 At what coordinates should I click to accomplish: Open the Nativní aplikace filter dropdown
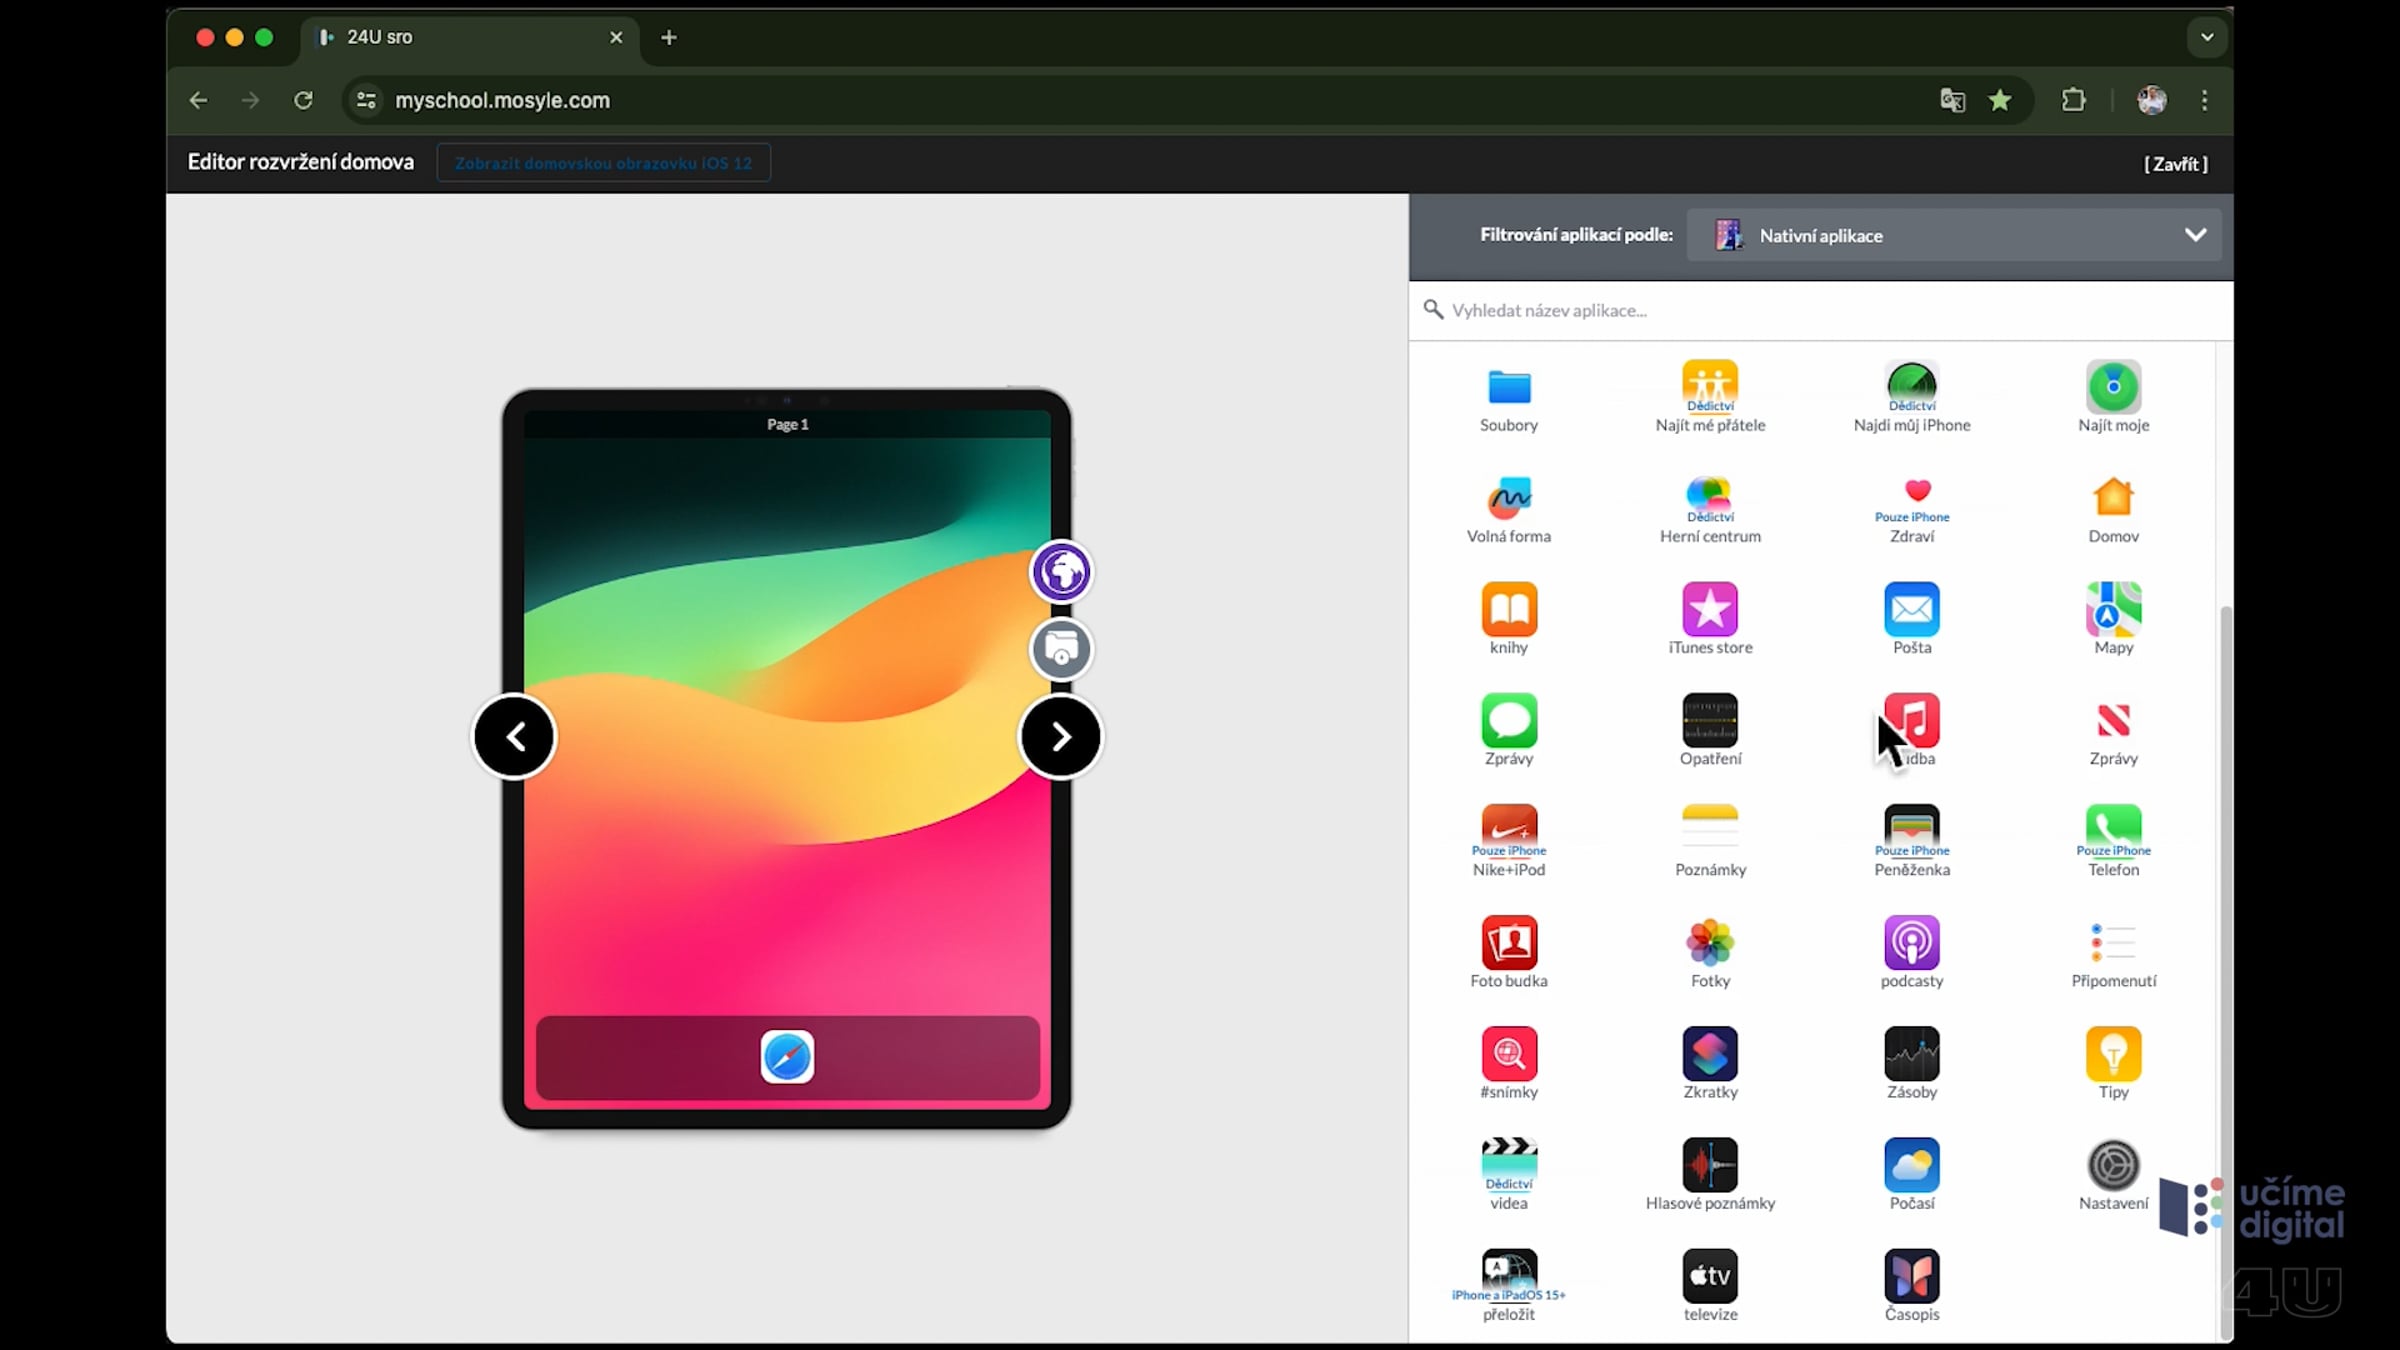[1954, 235]
